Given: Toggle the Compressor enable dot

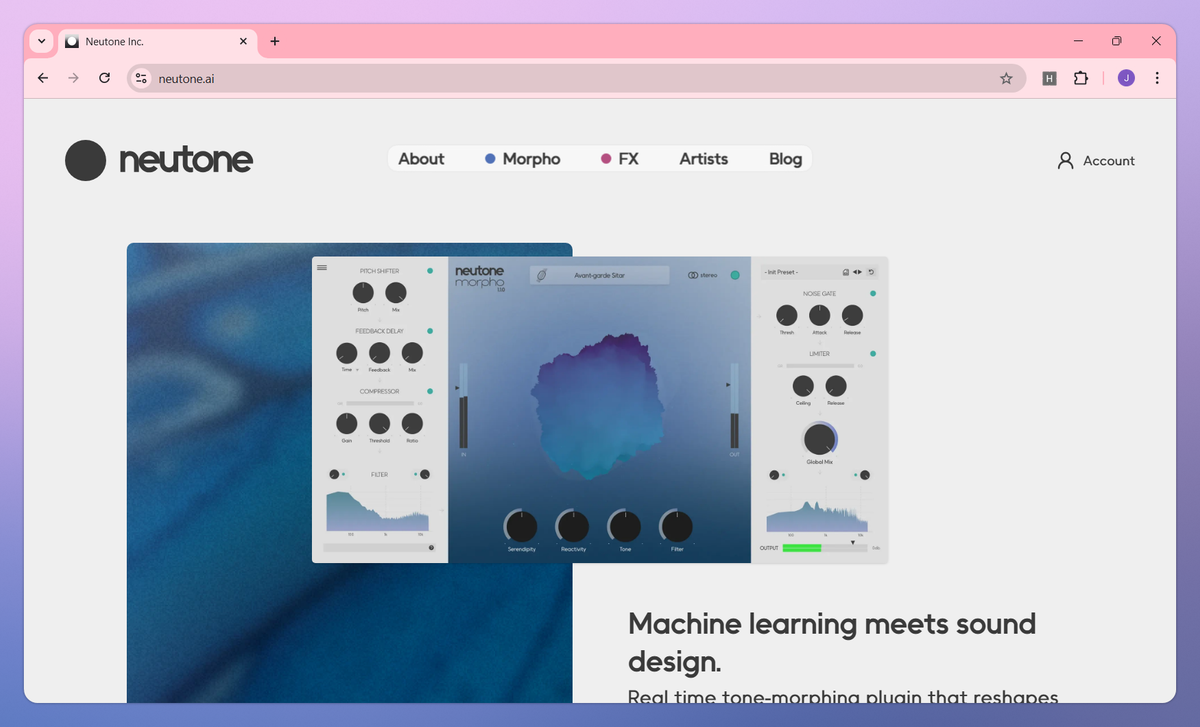Looking at the screenshot, I should [x=430, y=391].
